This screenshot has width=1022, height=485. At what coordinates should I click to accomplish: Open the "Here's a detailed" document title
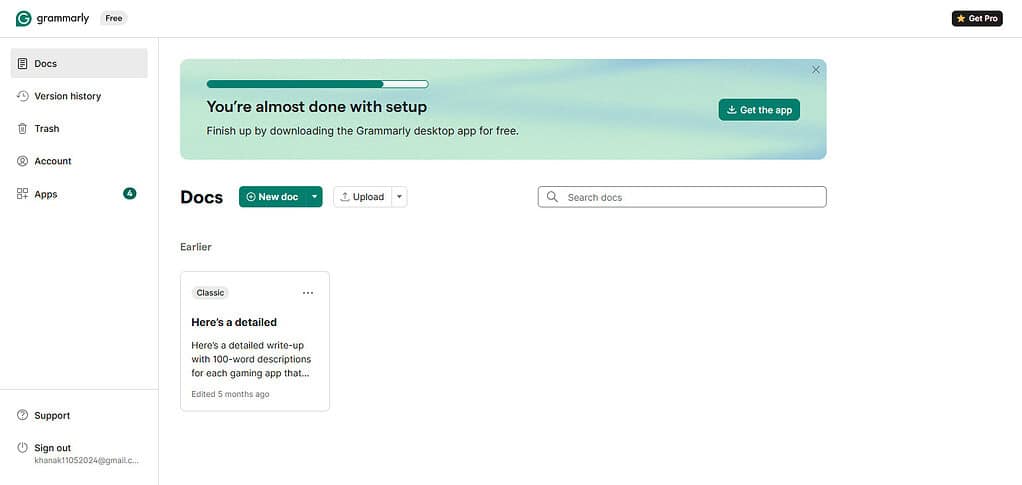pyautogui.click(x=234, y=322)
